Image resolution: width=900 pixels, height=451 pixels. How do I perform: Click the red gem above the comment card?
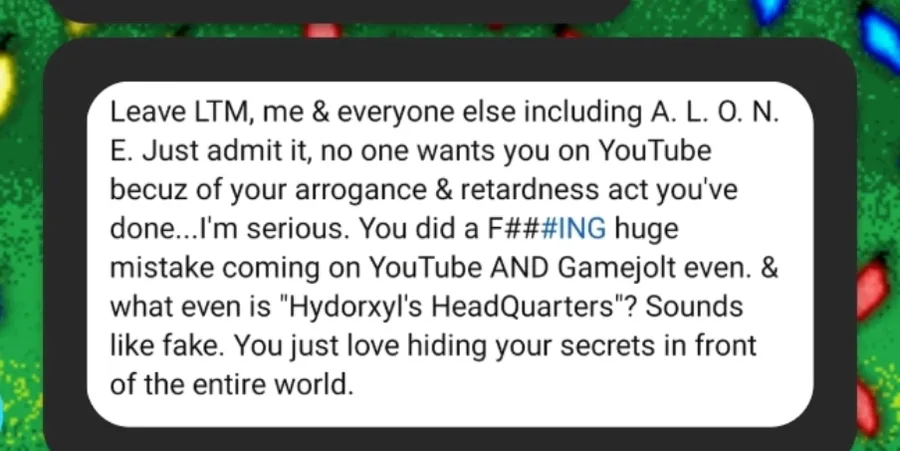coord(323,30)
